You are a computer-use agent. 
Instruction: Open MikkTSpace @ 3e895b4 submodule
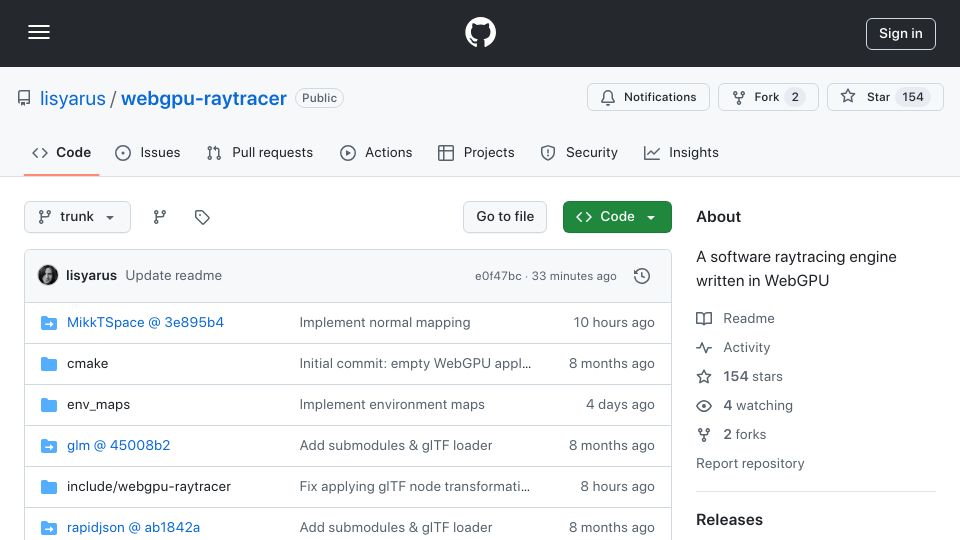tap(145, 323)
